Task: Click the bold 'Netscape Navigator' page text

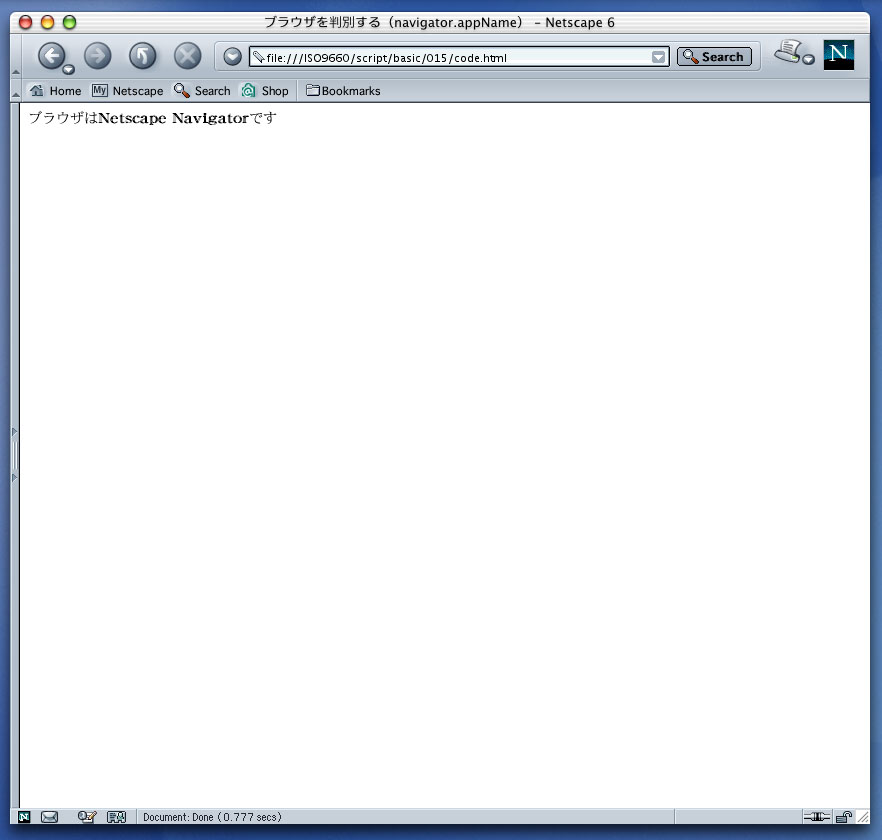Action: [x=173, y=118]
